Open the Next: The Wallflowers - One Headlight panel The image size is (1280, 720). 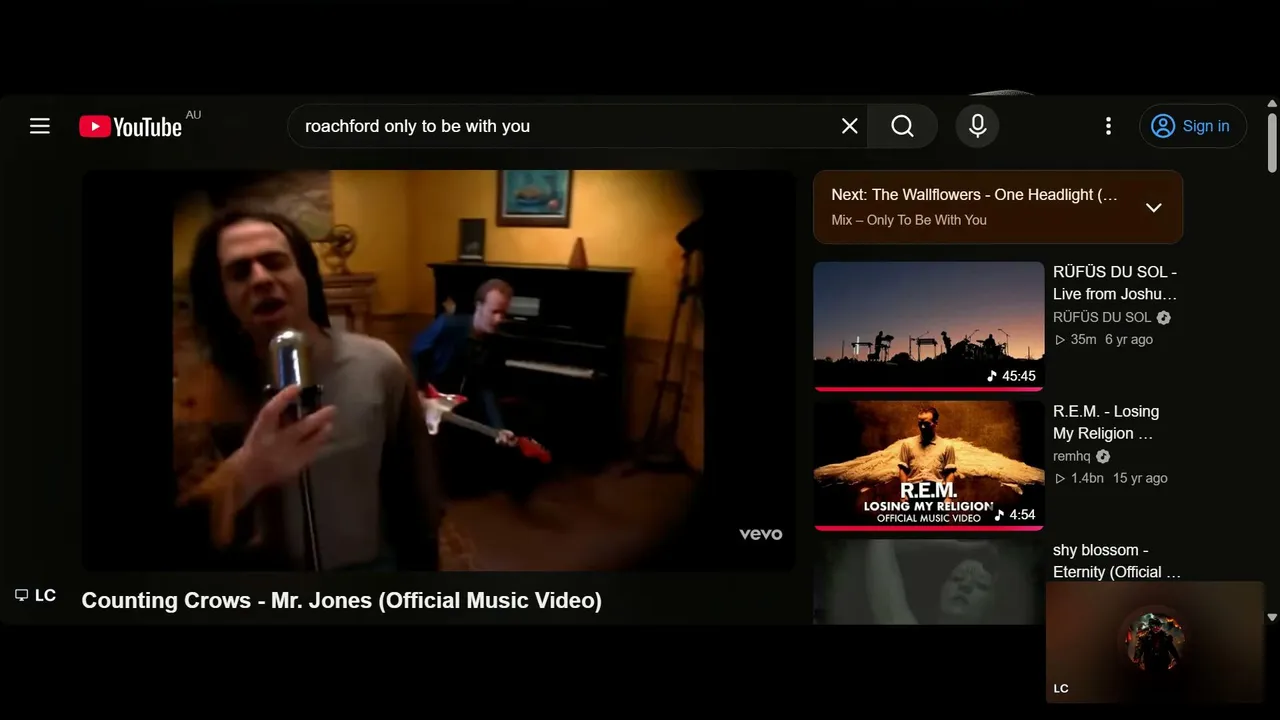tap(998, 207)
